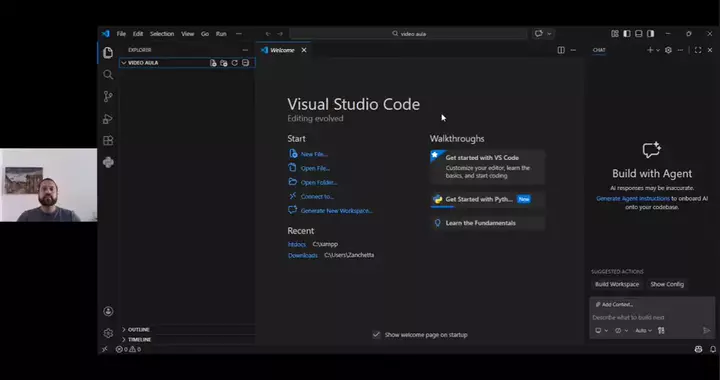Open the Accounts icon in activity bar
This screenshot has height=380, width=720.
coord(108,311)
